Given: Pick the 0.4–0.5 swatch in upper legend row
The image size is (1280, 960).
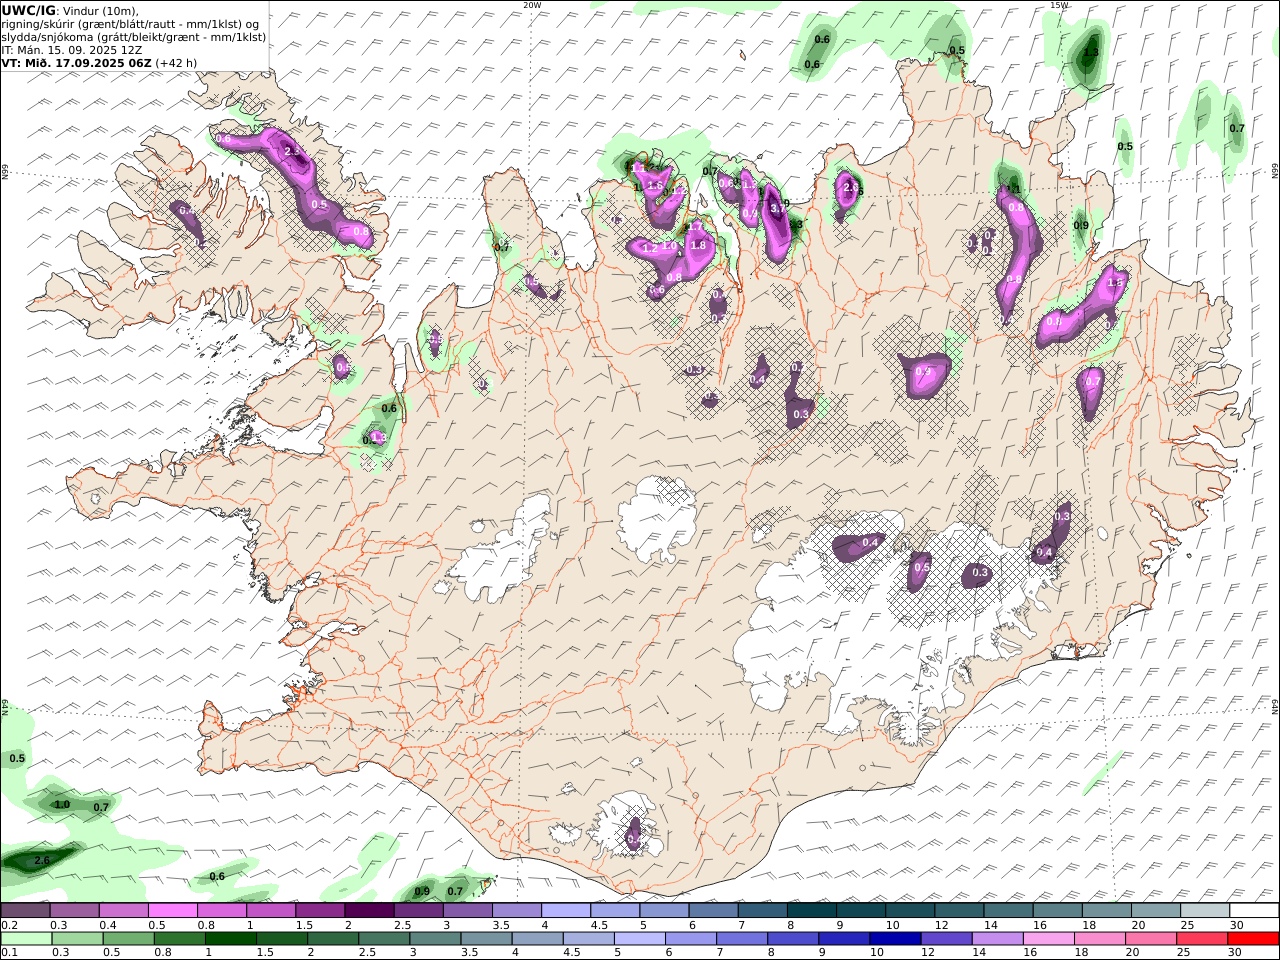Looking at the screenshot, I should pos(123,911).
